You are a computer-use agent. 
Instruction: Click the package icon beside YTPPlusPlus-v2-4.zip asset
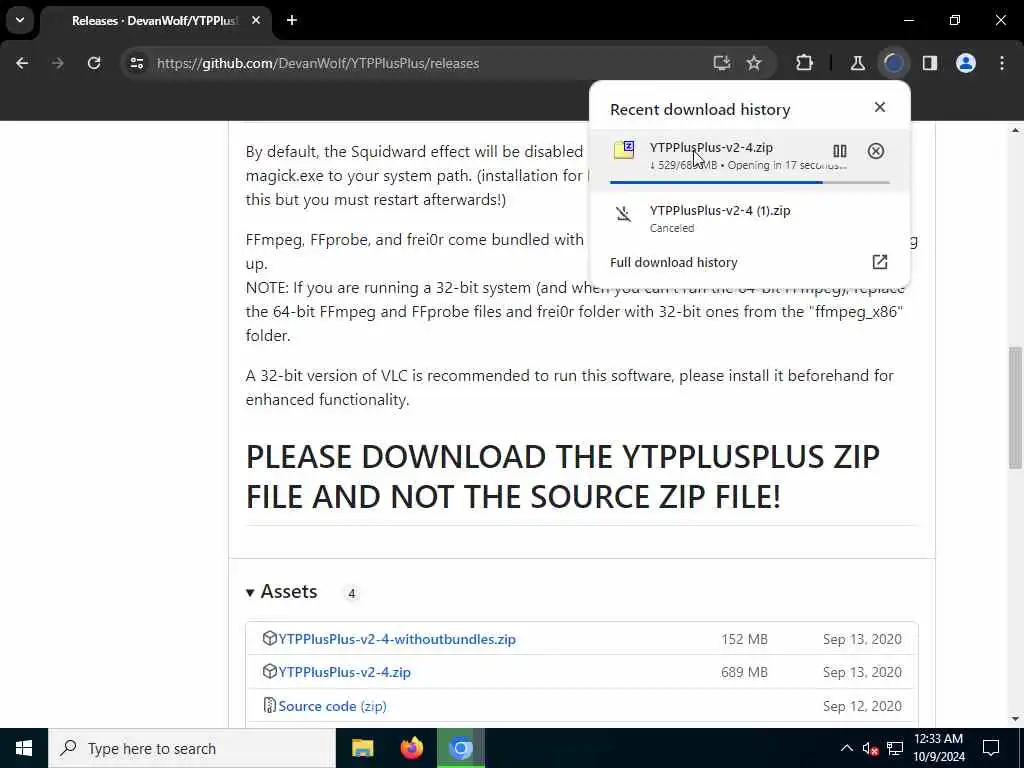pos(270,671)
